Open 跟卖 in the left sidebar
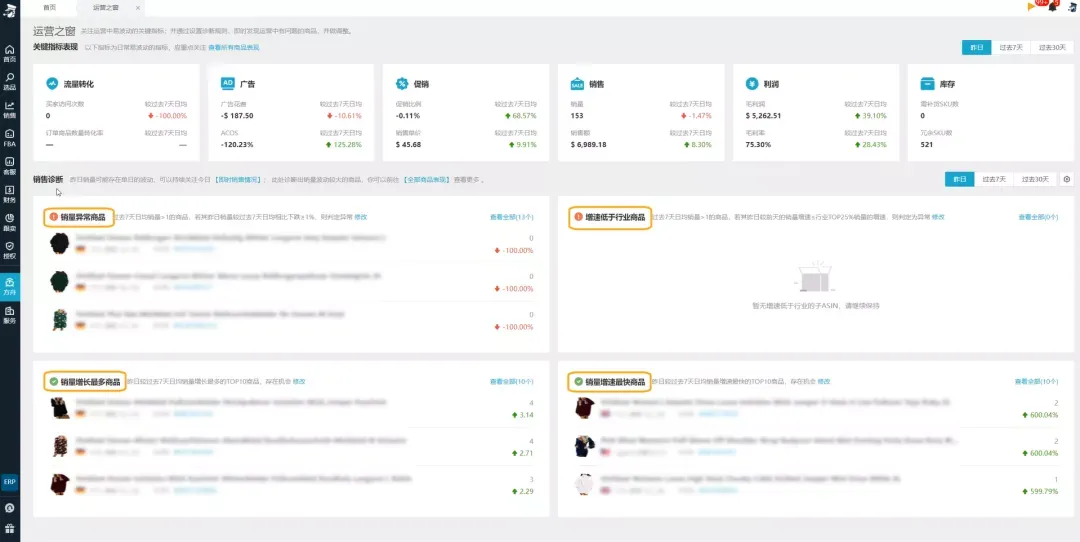The width and height of the screenshot is (1080, 542). [10, 222]
